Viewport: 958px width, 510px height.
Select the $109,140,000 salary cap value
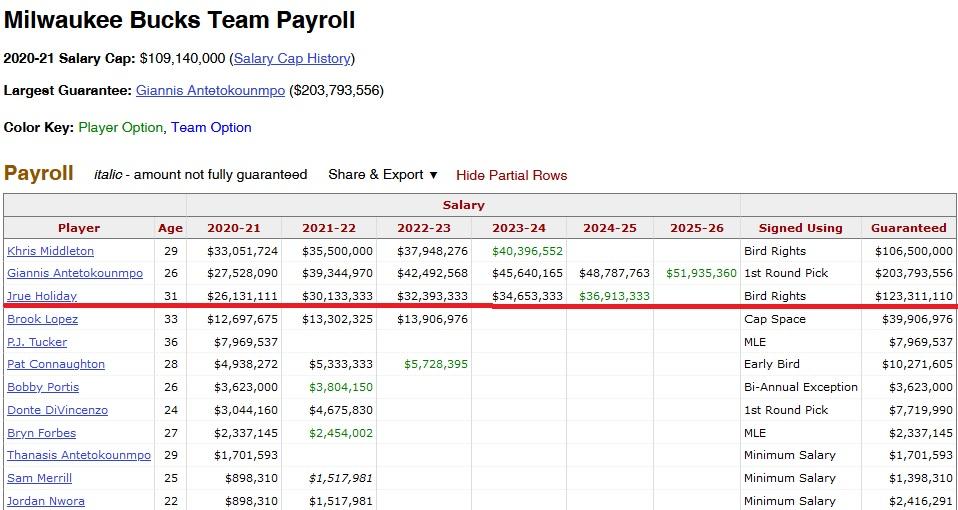click(183, 59)
